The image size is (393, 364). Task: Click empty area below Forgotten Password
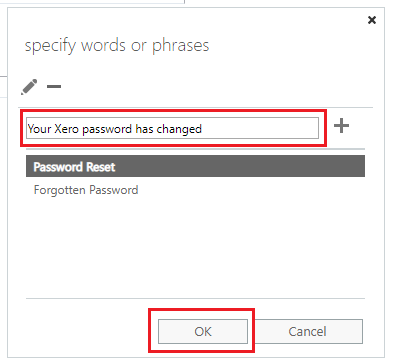click(195, 248)
